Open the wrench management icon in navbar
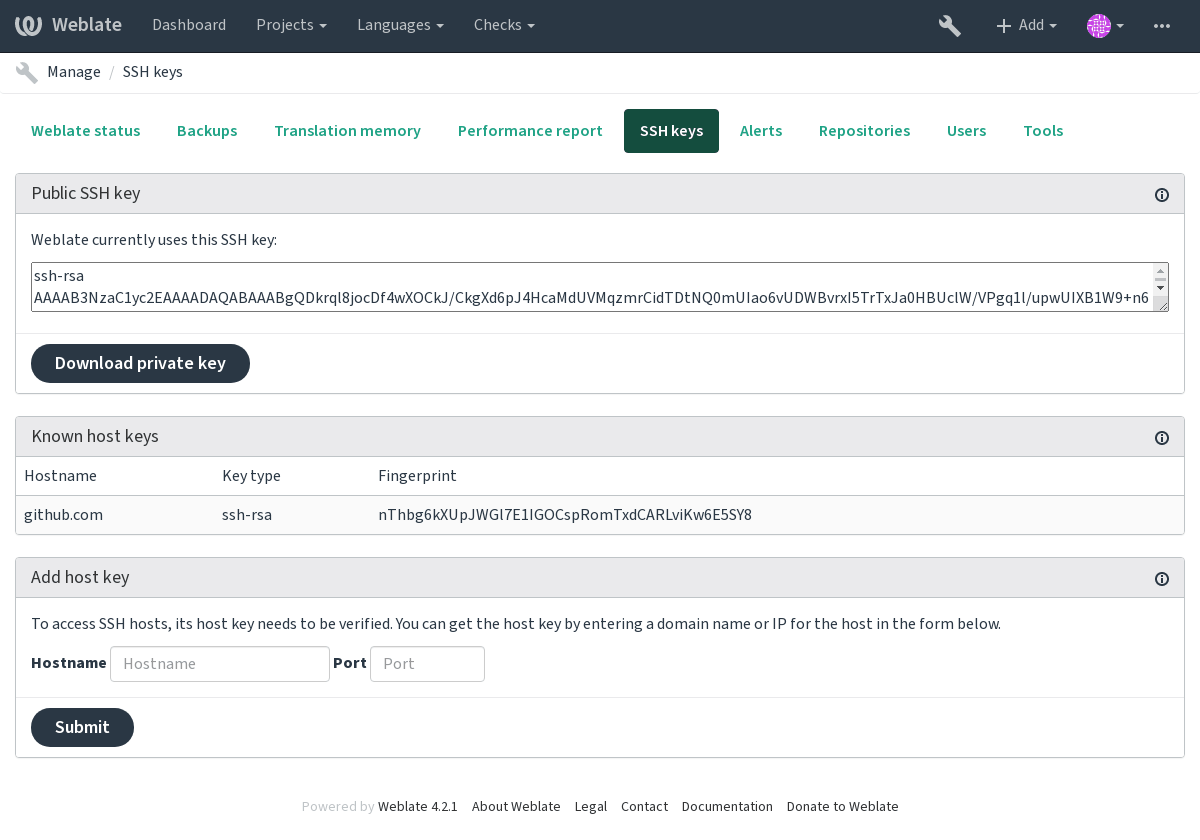The image size is (1200, 840). pos(949,26)
